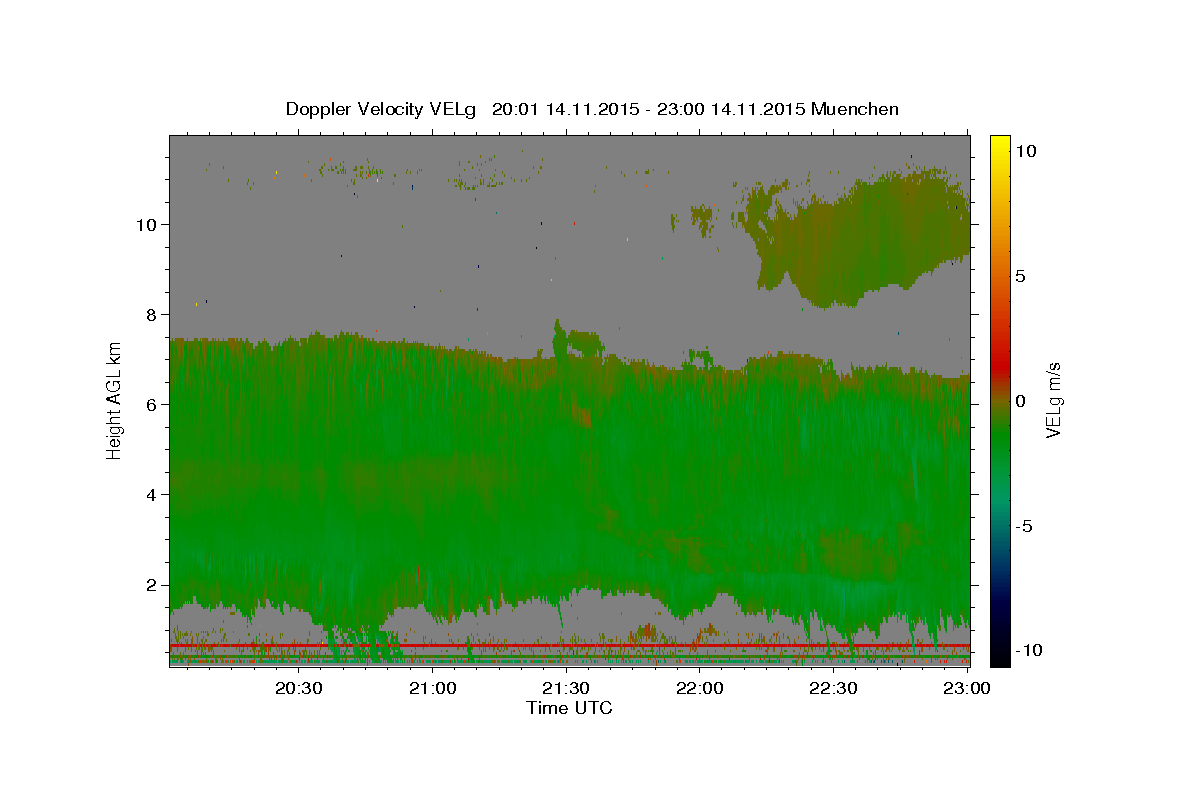Click the height tick label 2

pyautogui.click(x=154, y=585)
